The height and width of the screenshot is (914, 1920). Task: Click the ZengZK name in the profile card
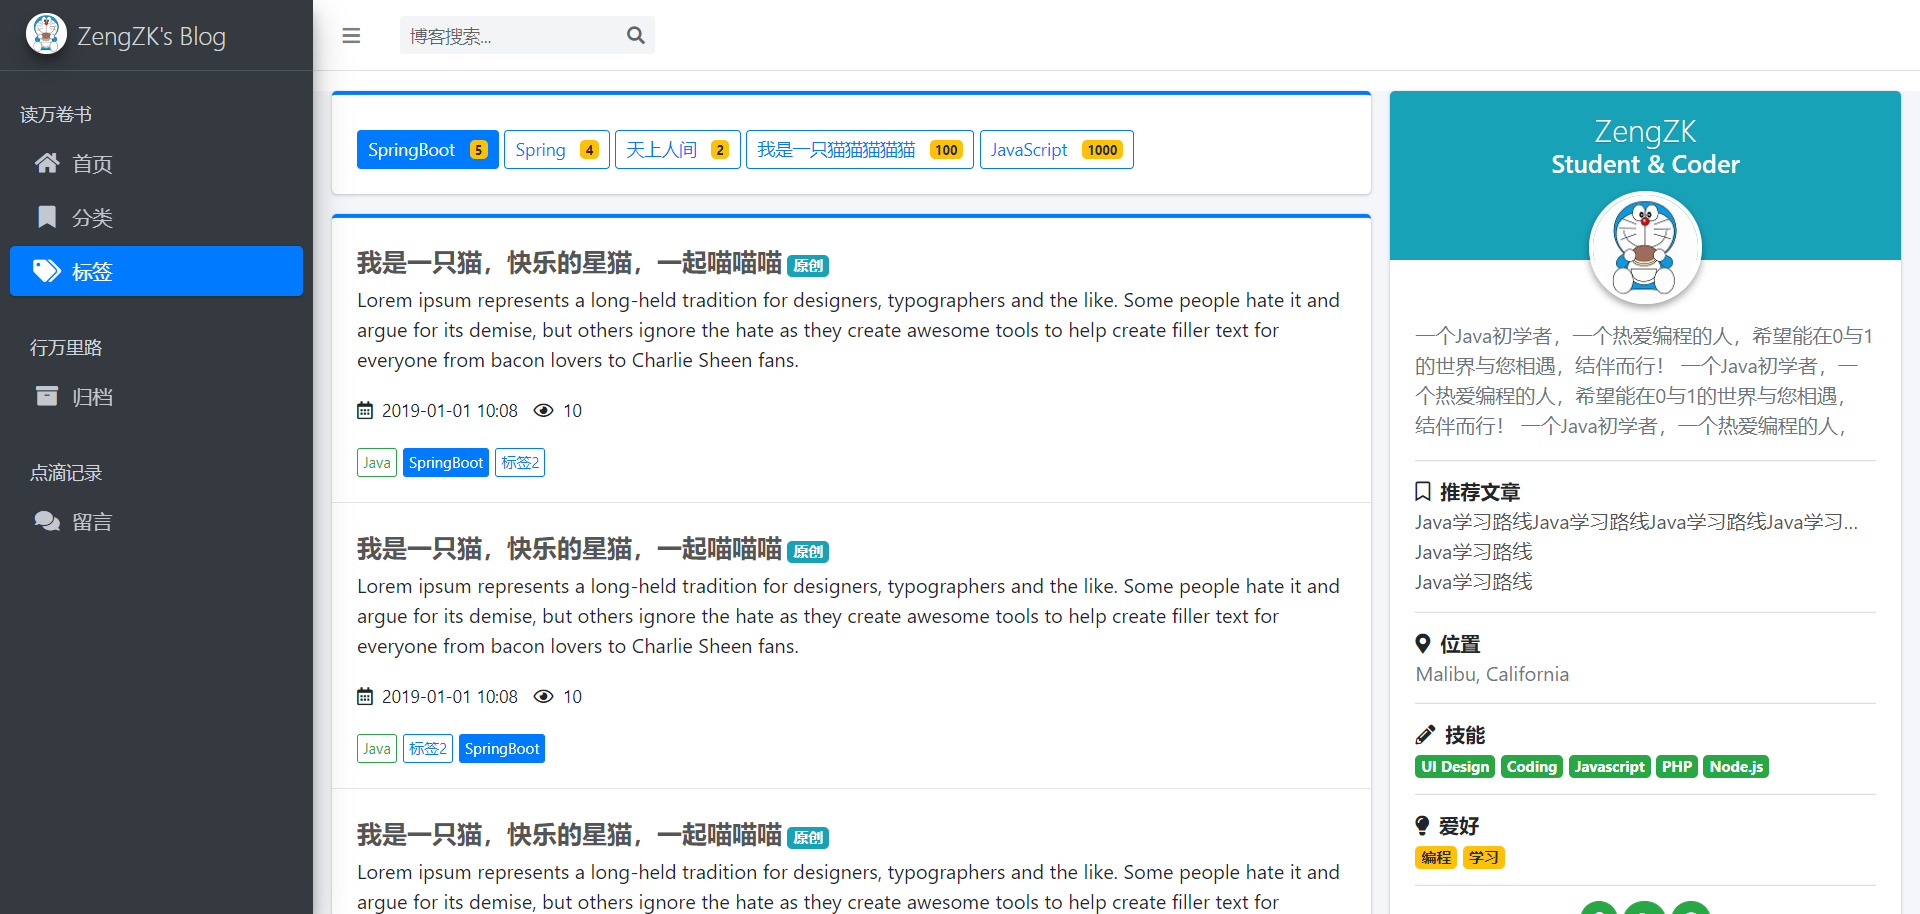tap(1645, 131)
